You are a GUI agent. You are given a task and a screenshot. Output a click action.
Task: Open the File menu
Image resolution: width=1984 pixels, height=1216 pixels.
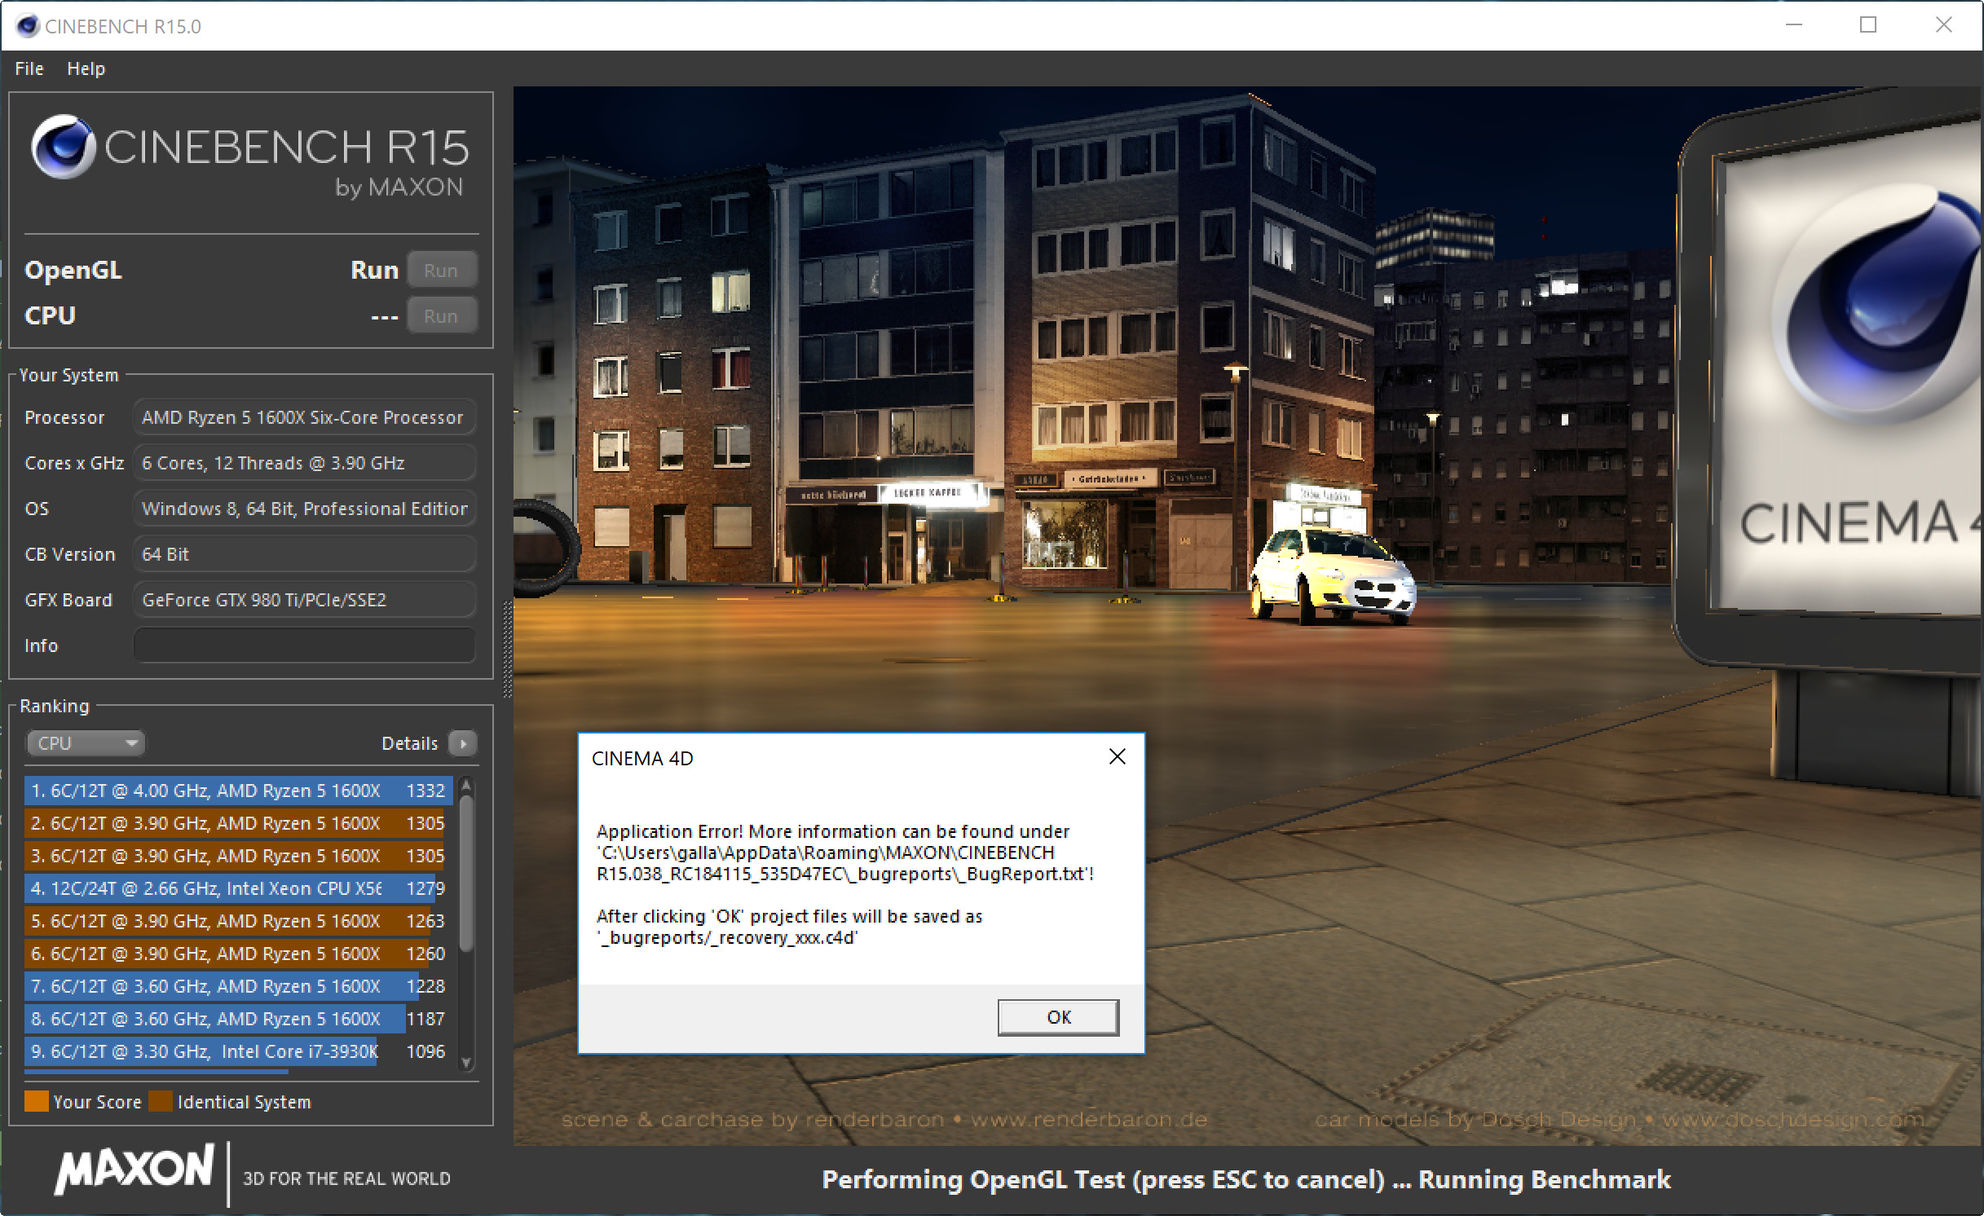[29, 68]
